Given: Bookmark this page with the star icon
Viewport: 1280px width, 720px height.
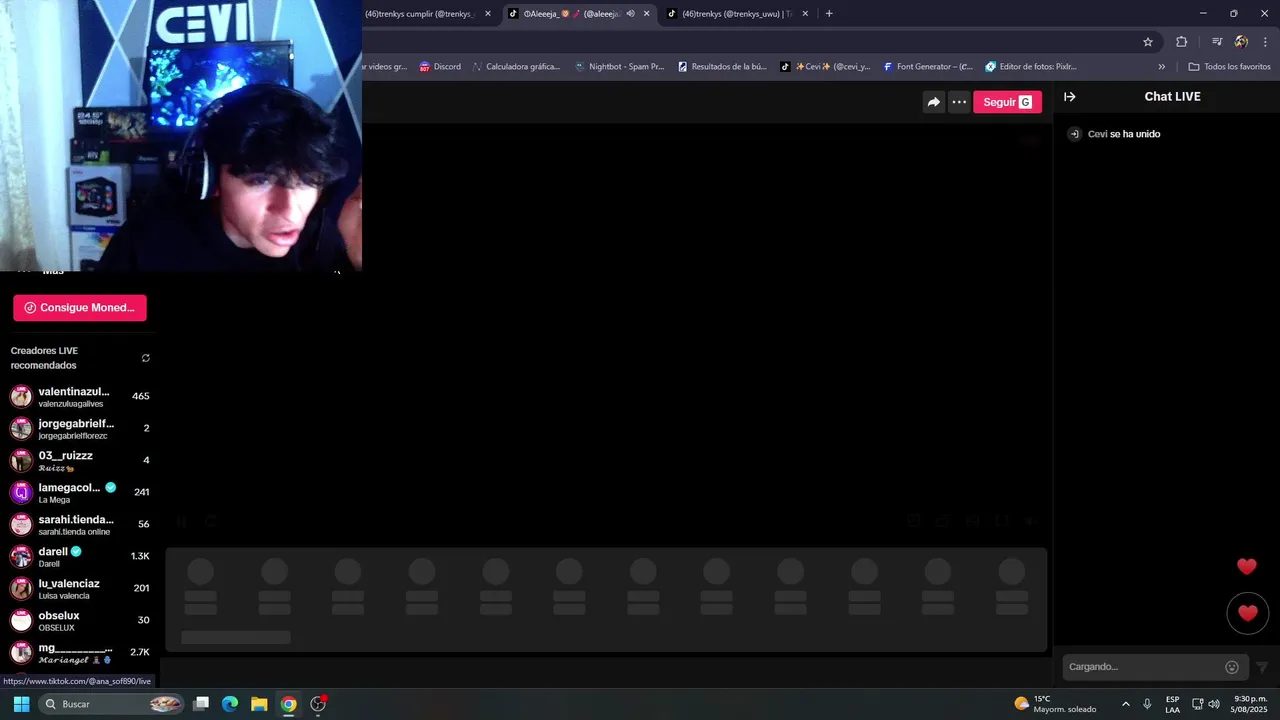Looking at the screenshot, I should click(x=1148, y=42).
